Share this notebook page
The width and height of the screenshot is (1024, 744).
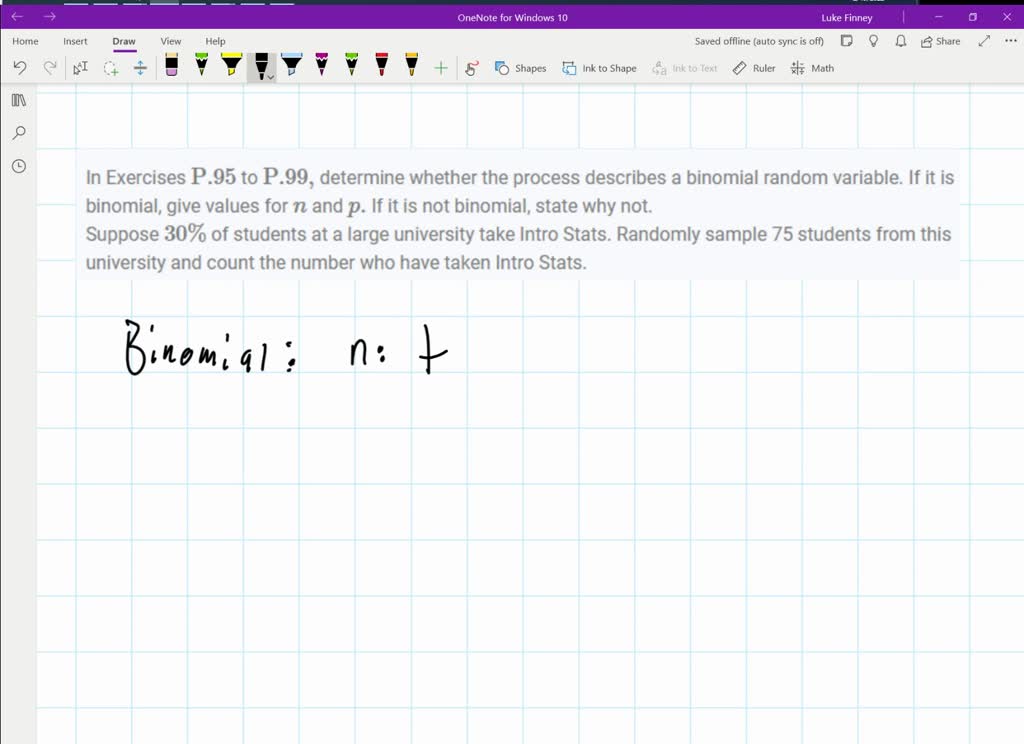(x=940, y=41)
